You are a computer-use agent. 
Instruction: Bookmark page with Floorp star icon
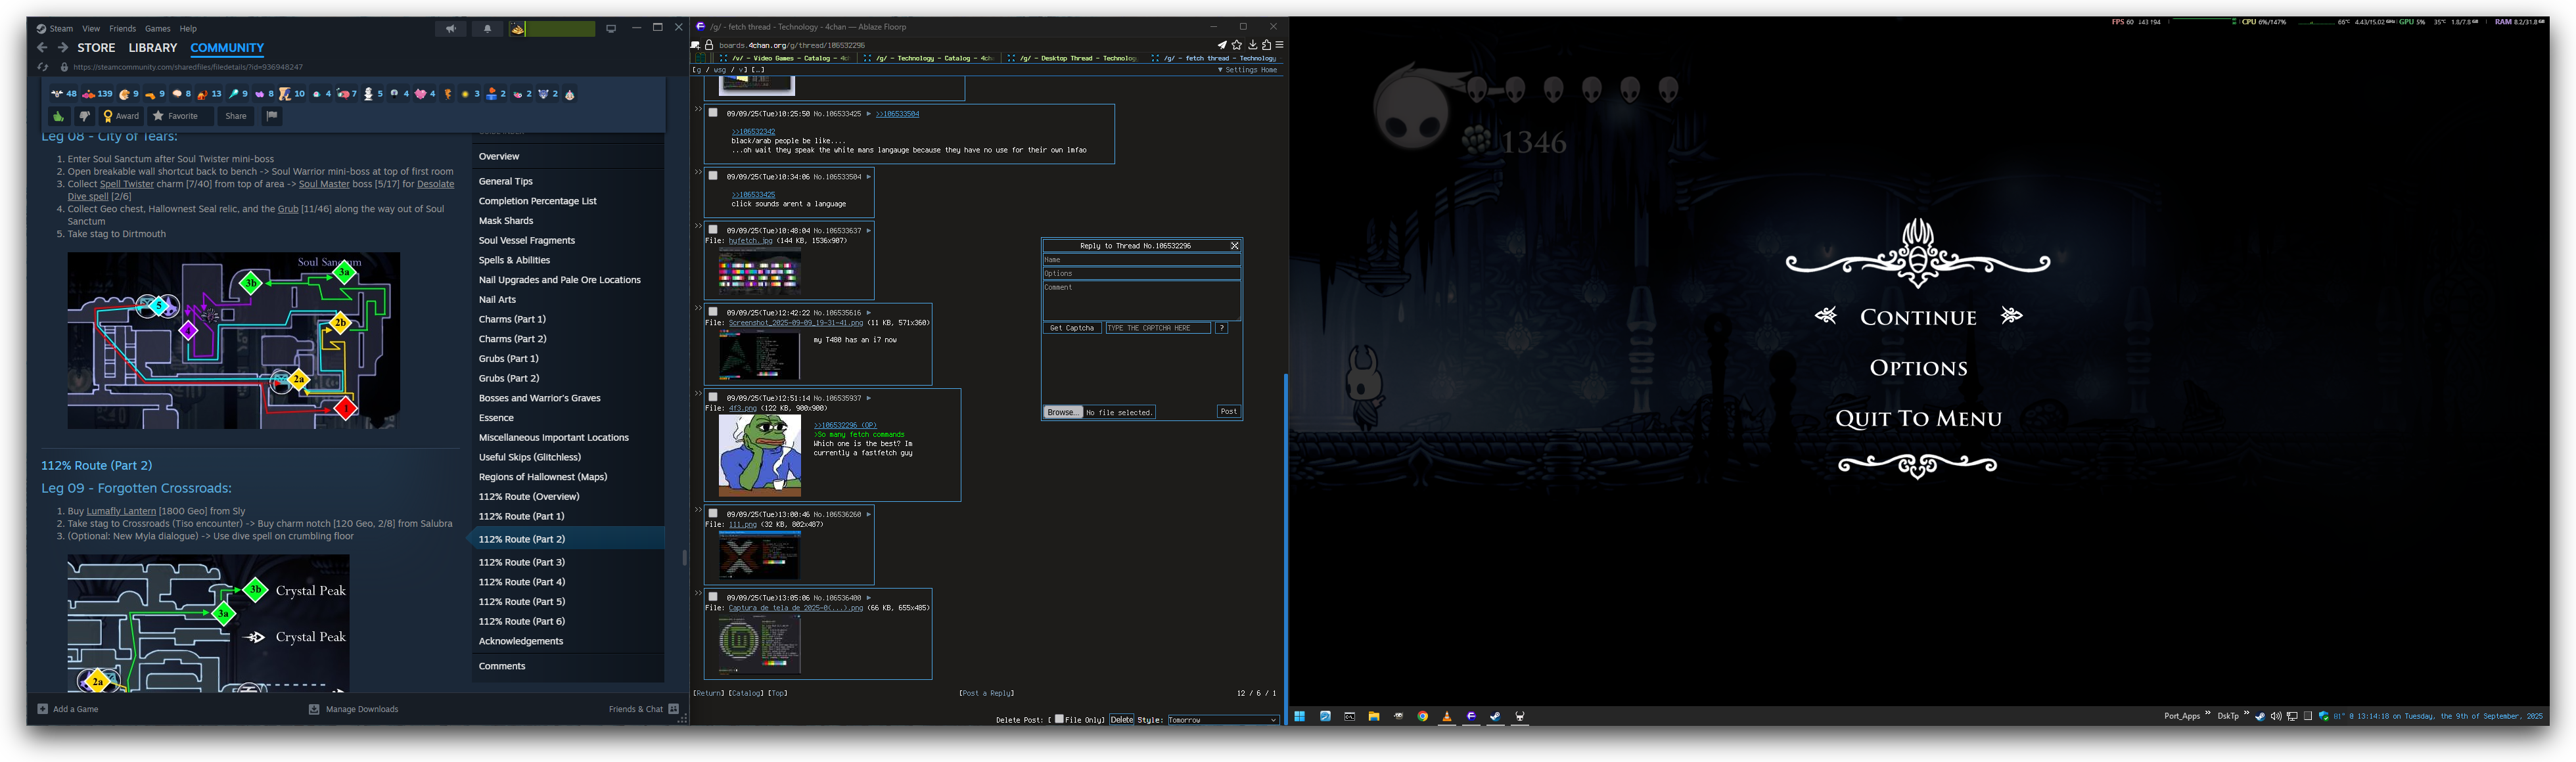(x=1237, y=45)
